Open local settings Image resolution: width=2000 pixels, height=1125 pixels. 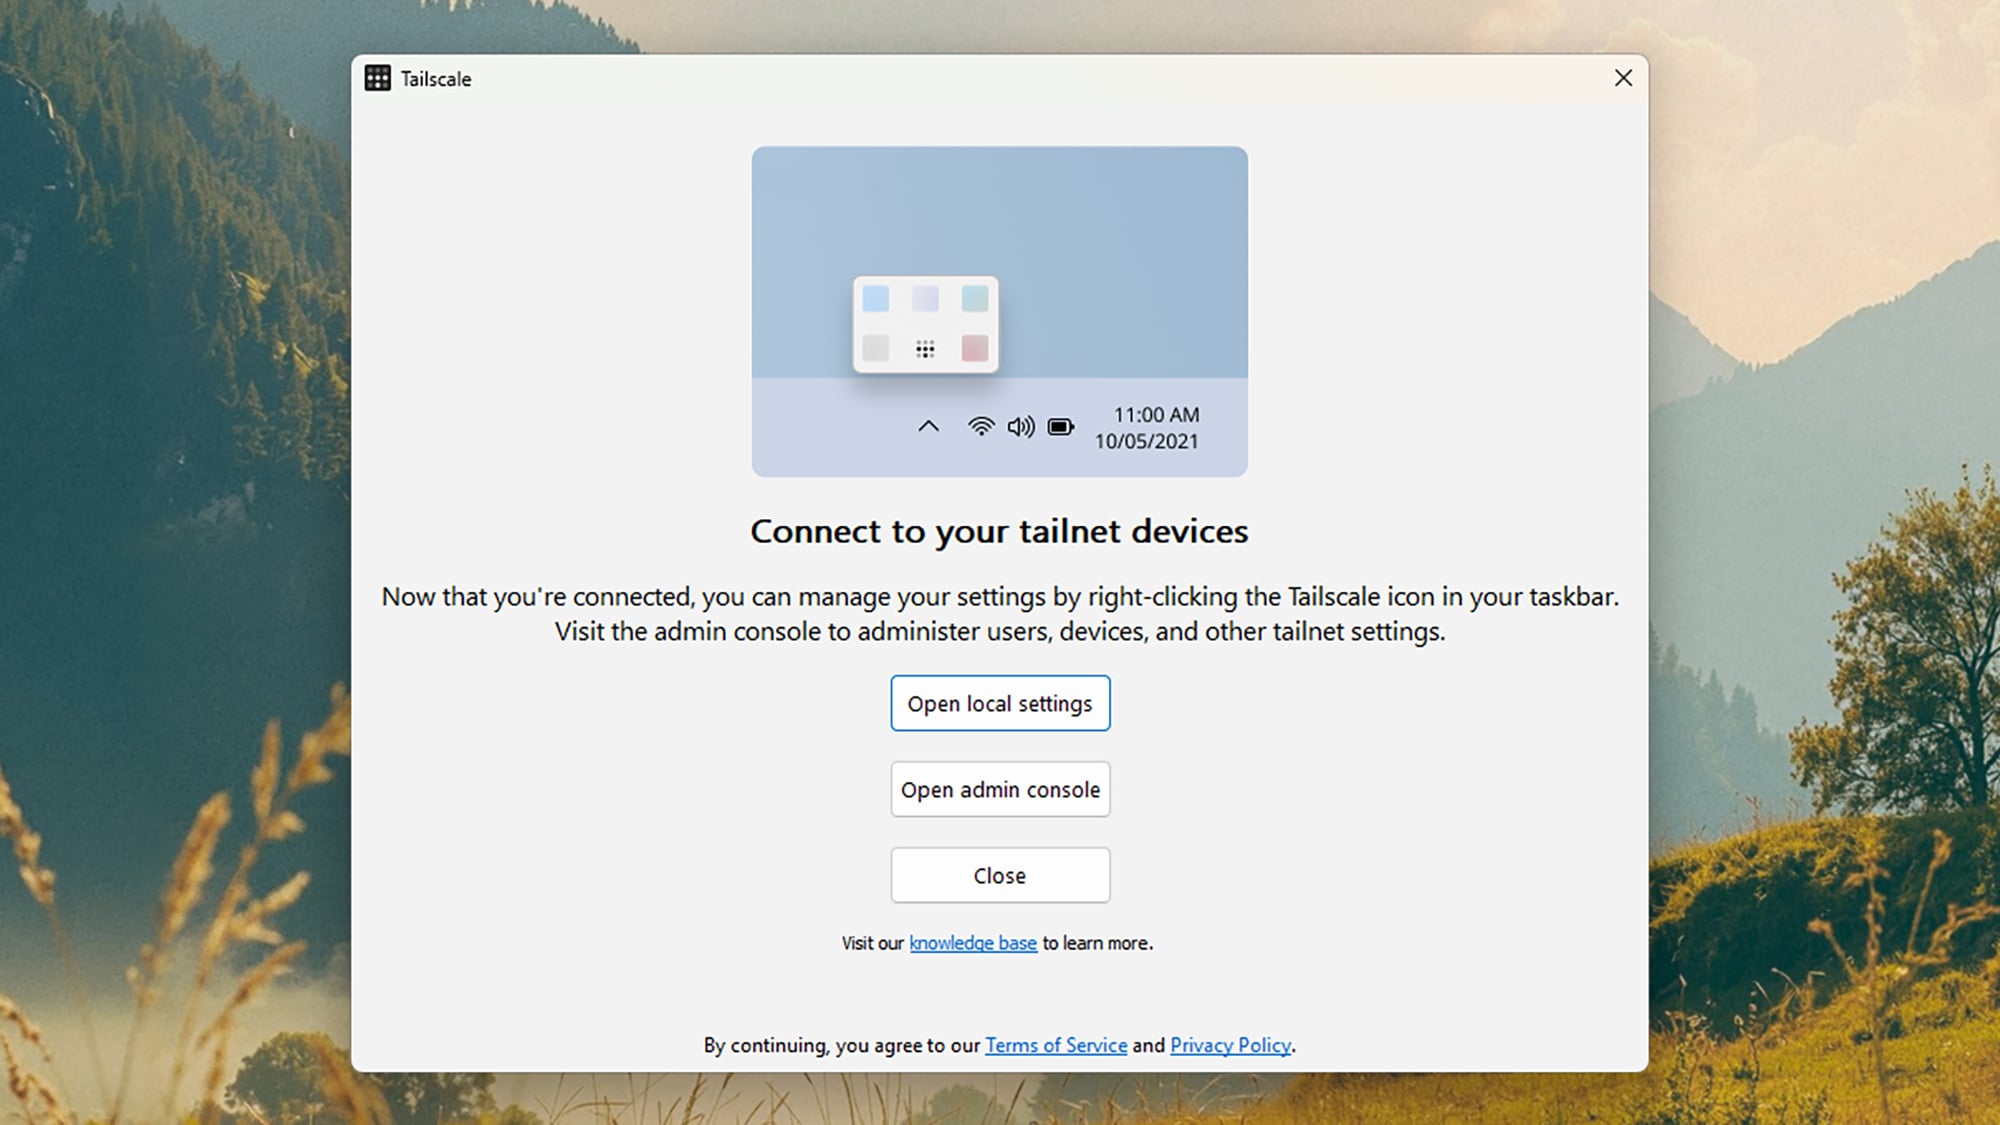pos(1000,703)
